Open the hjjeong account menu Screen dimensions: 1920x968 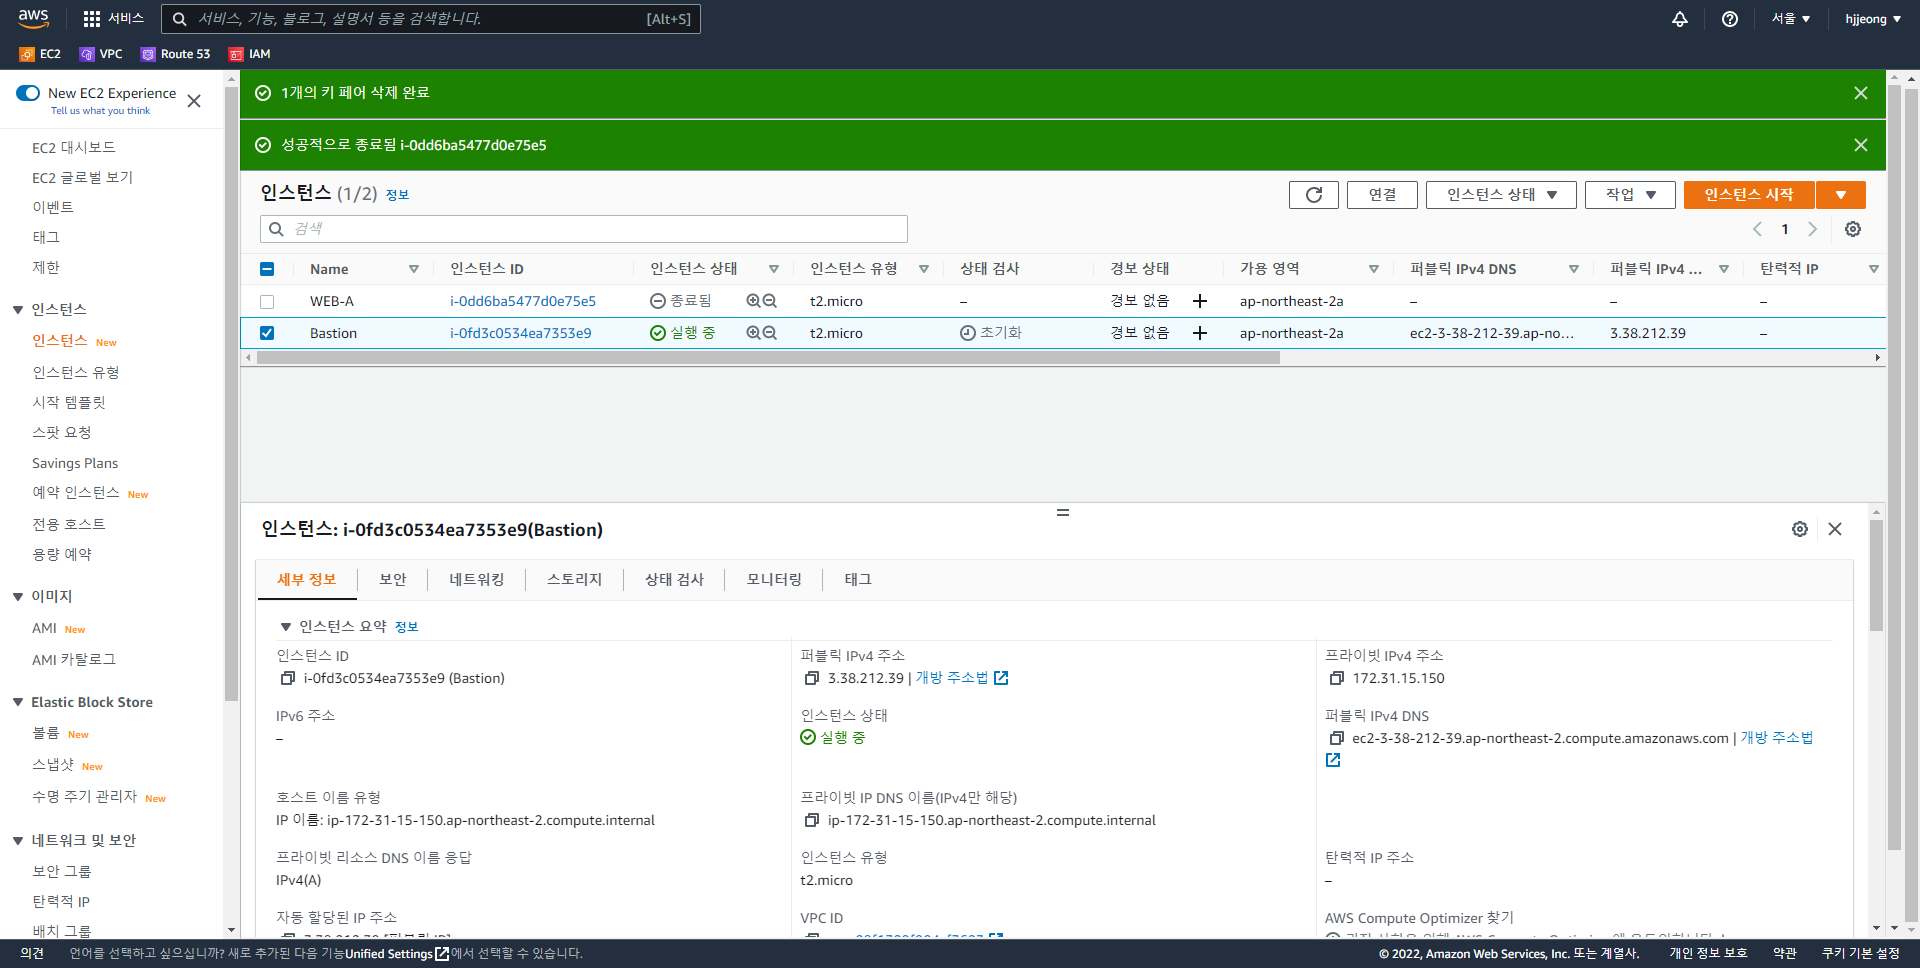point(1873,19)
